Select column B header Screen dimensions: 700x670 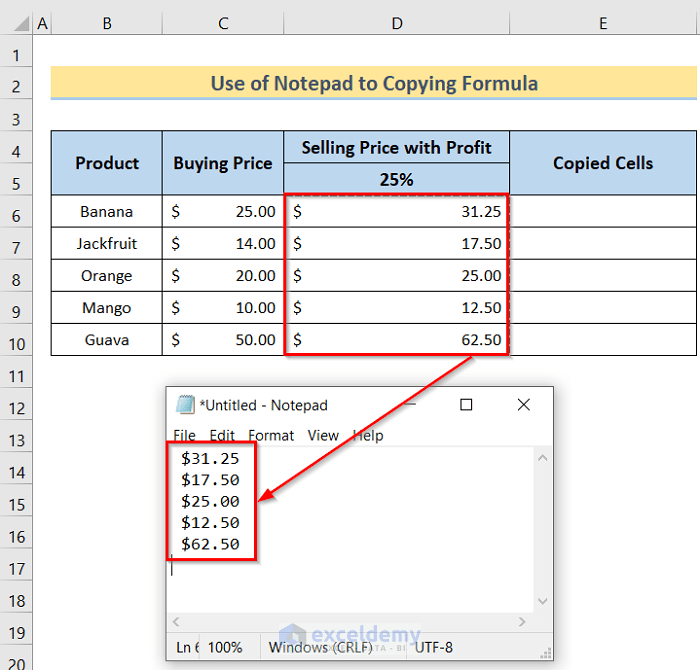point(107,23)
